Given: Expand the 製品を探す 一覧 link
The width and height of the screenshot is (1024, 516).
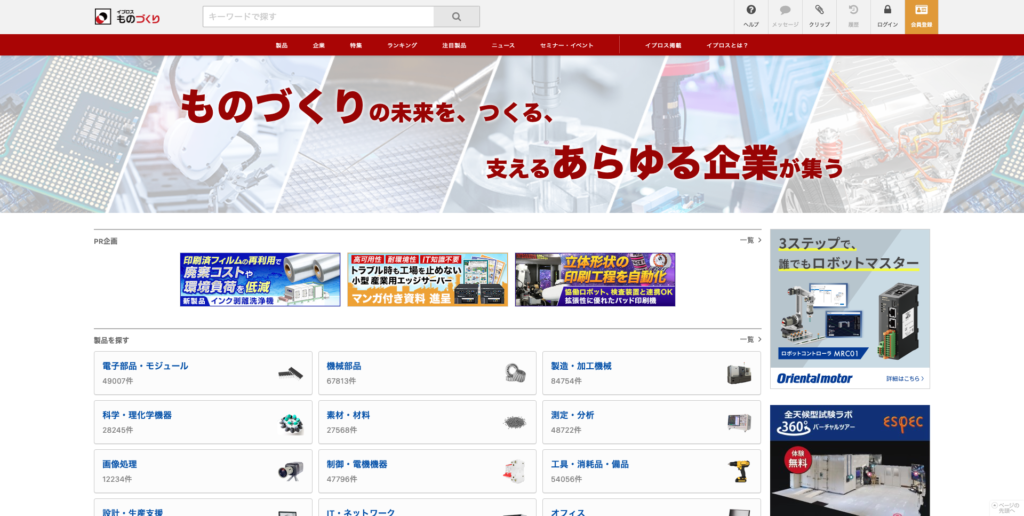Looking at the screenshot, I should click(750, 340).
